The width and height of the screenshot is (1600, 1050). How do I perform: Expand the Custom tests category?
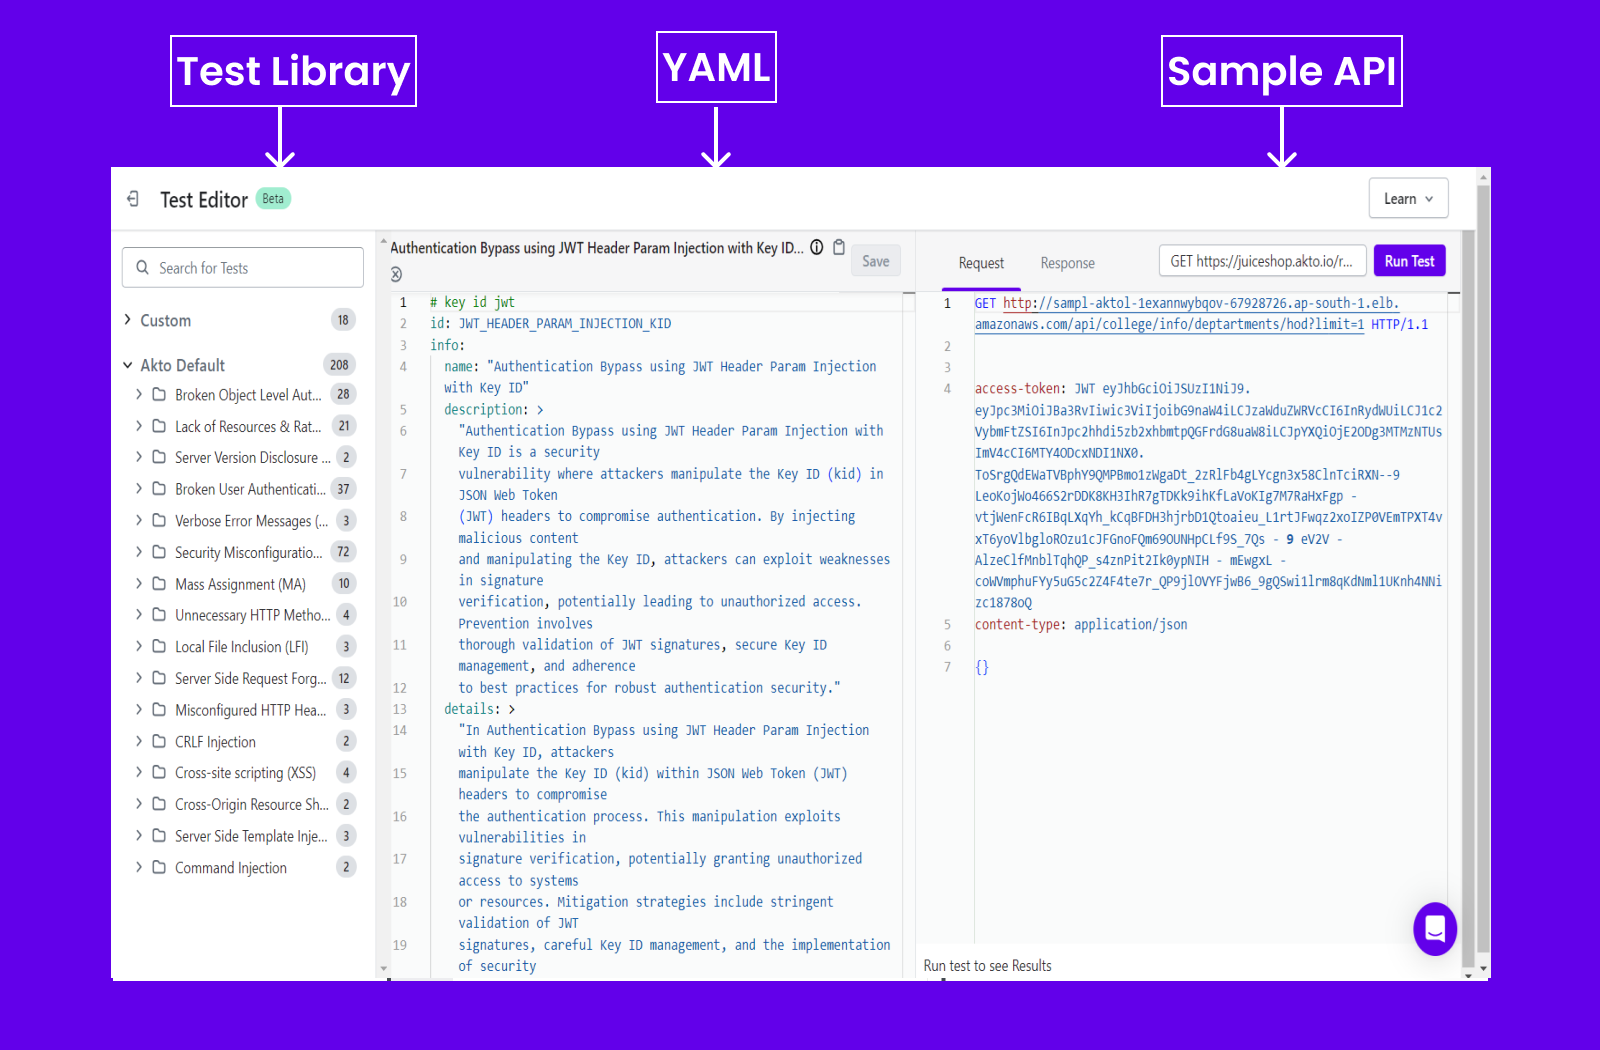127,320
